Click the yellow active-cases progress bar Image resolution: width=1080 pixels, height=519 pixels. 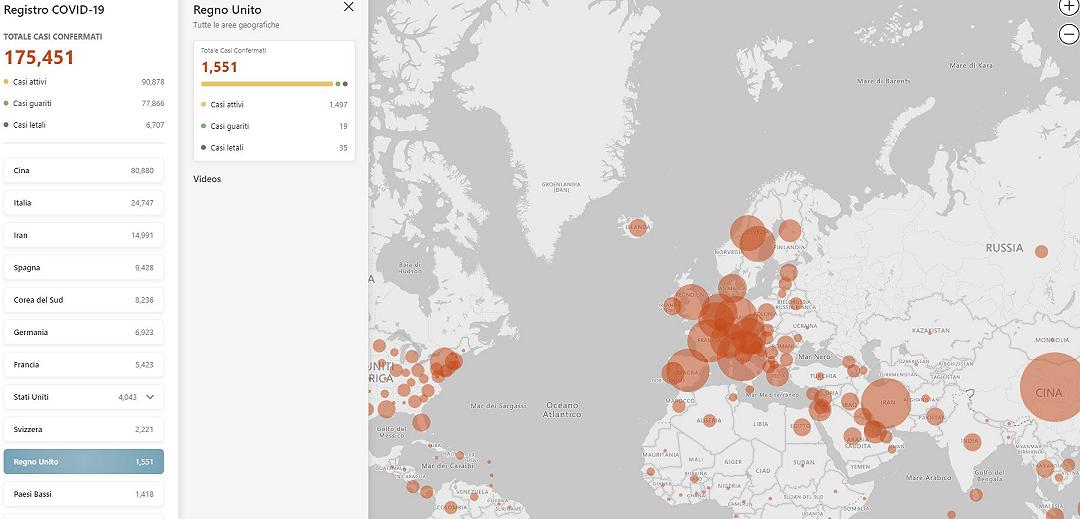(x=267, y=84)
